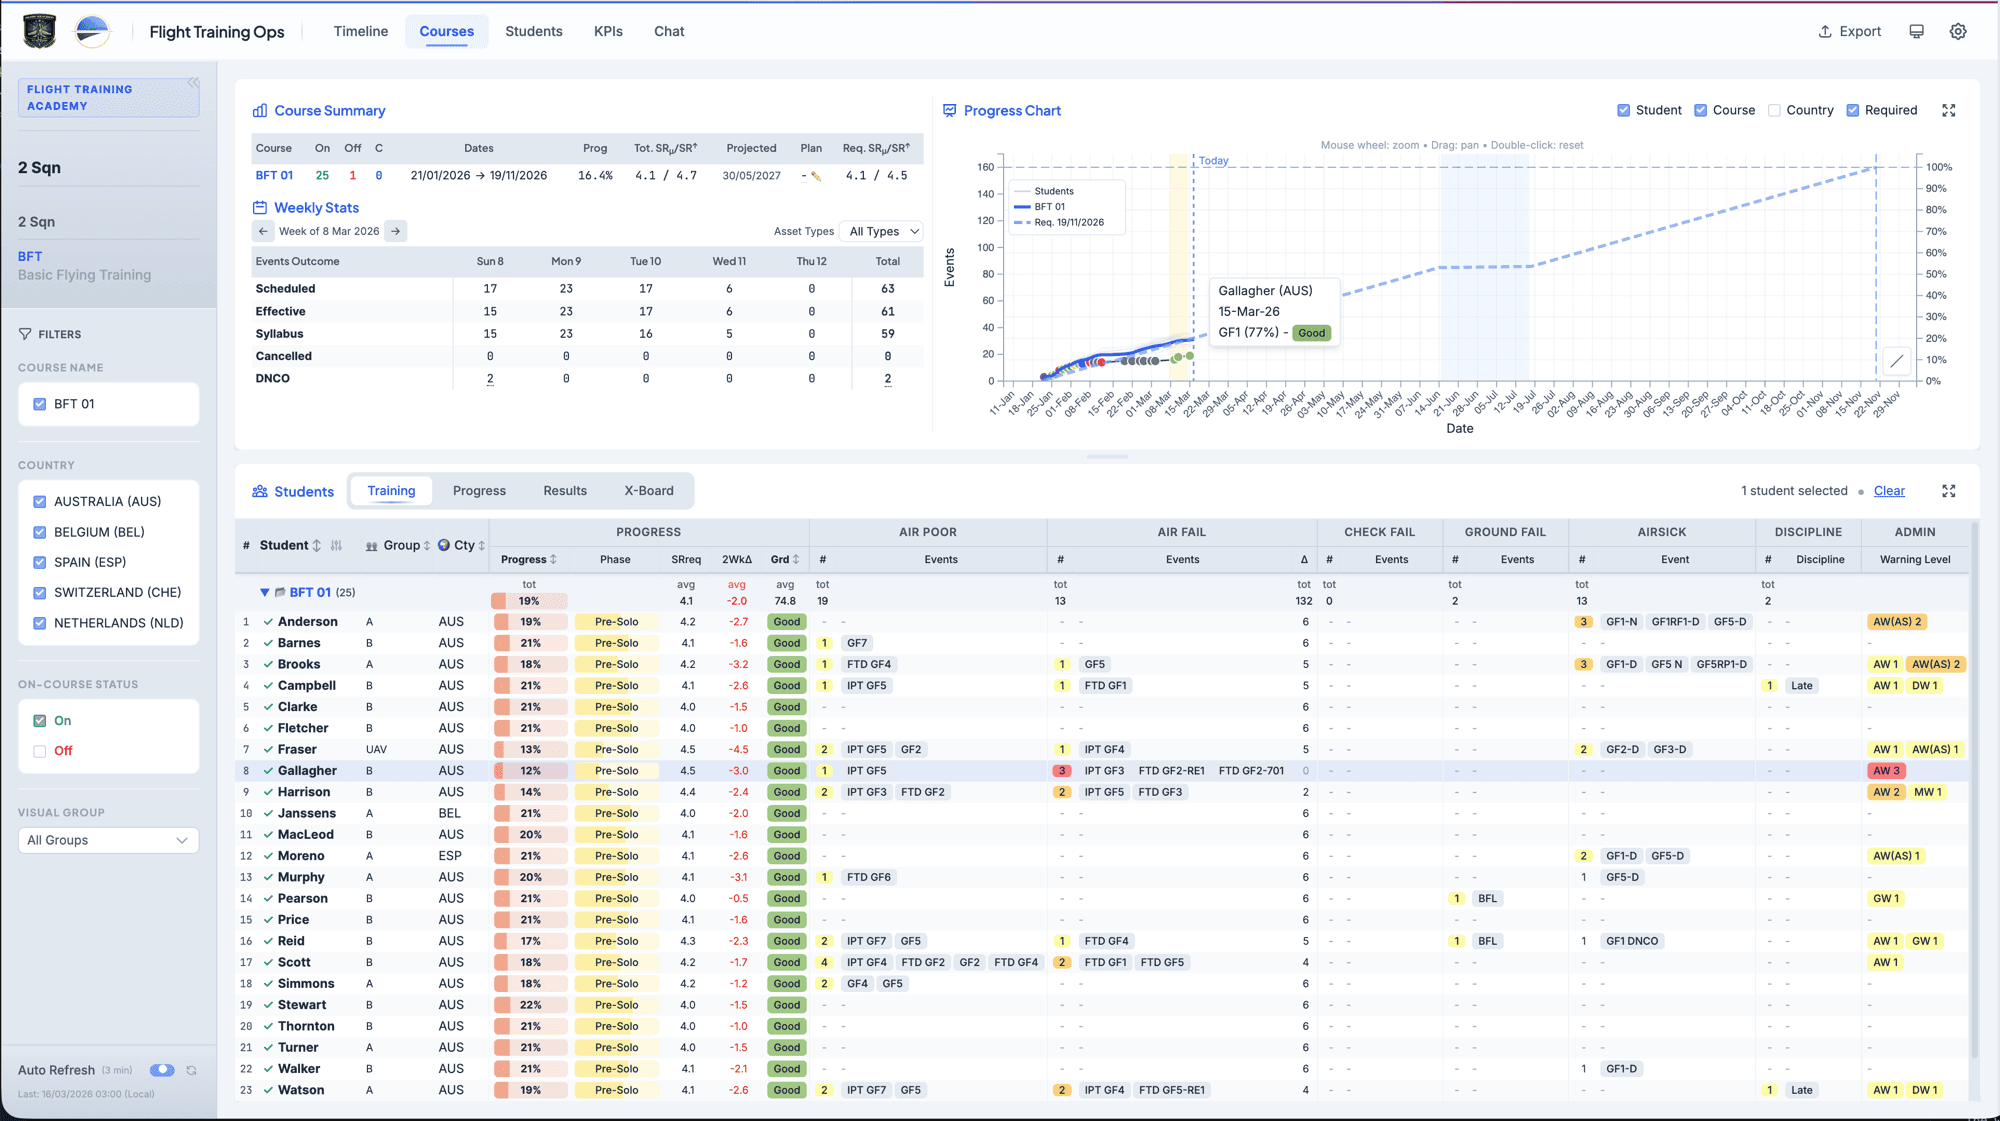Toggle off the Auto Refresh switch

[x=162, y=1069]
